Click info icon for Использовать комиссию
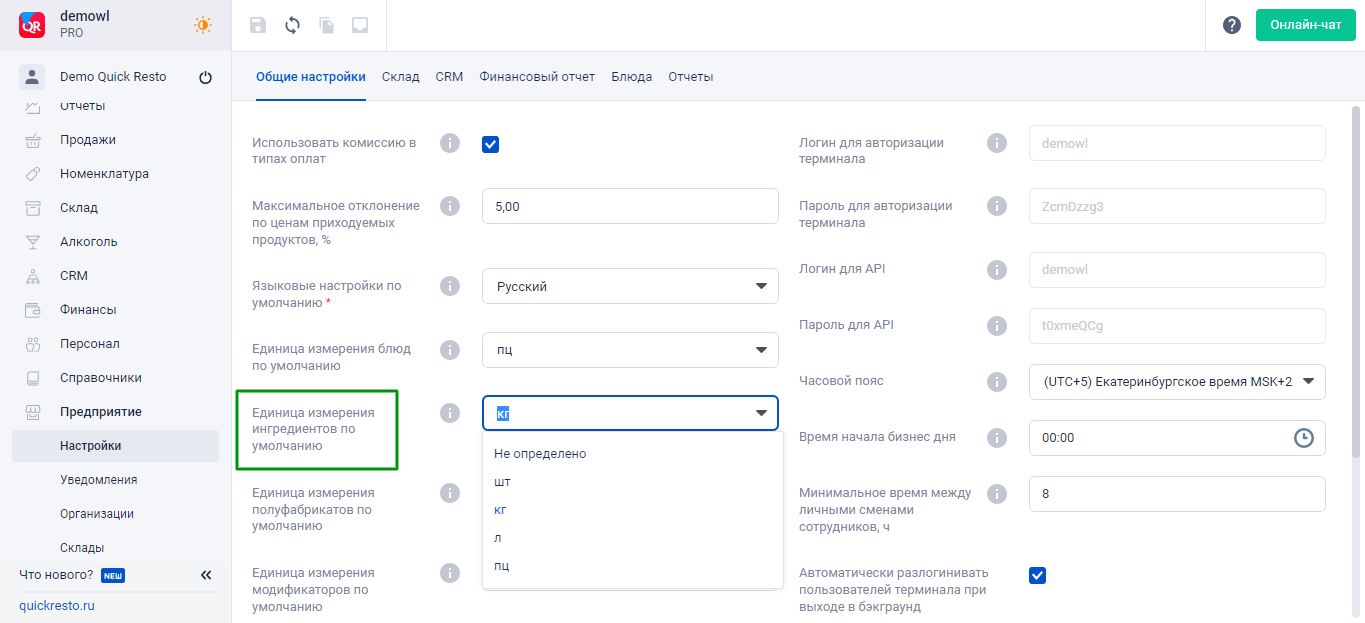1365x623 pixels. tap(450, 143)
